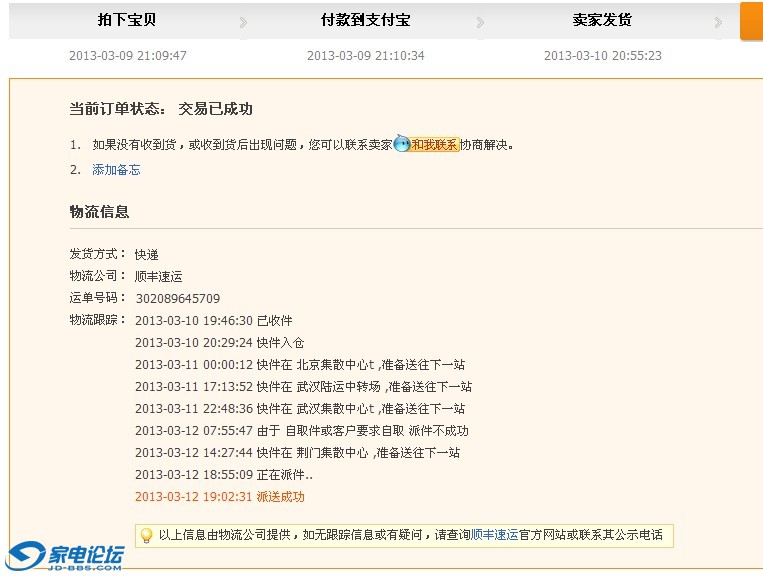
Task: Open the 顺丰速运 link in the notice
Action: tap(494, 535)
